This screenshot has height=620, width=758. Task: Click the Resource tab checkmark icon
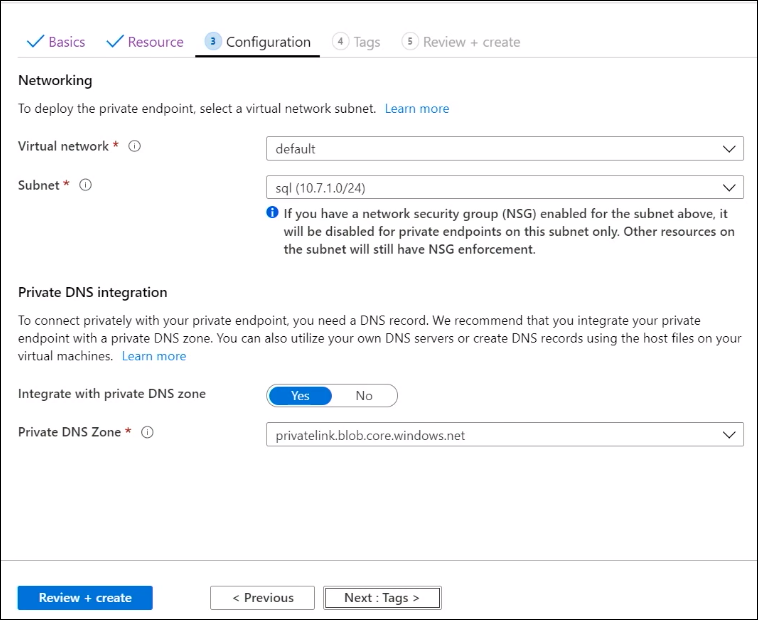click(115, 42)
